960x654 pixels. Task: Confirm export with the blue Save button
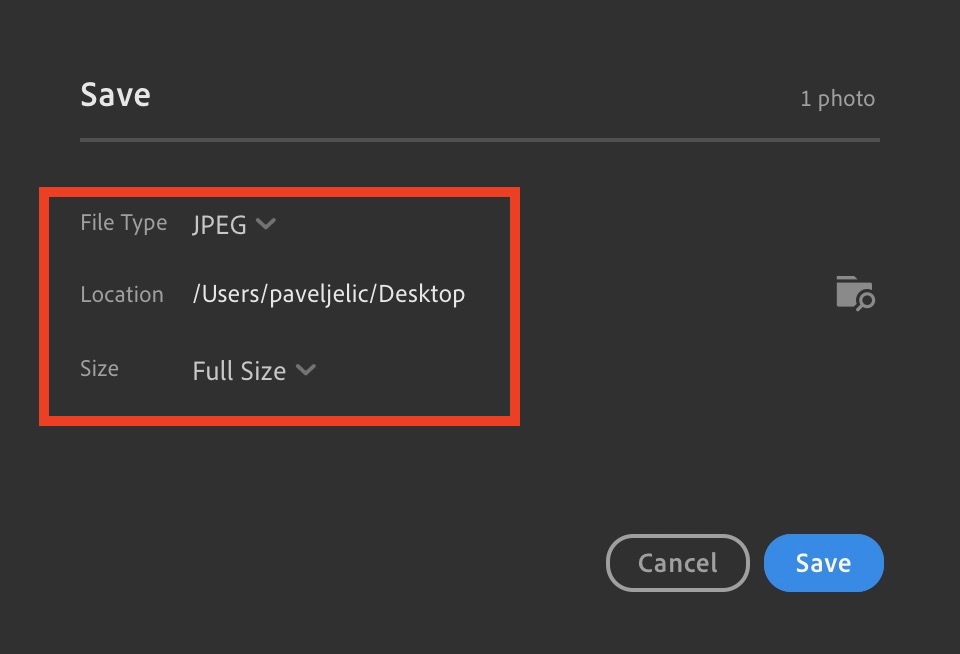(x=823, y=563)
